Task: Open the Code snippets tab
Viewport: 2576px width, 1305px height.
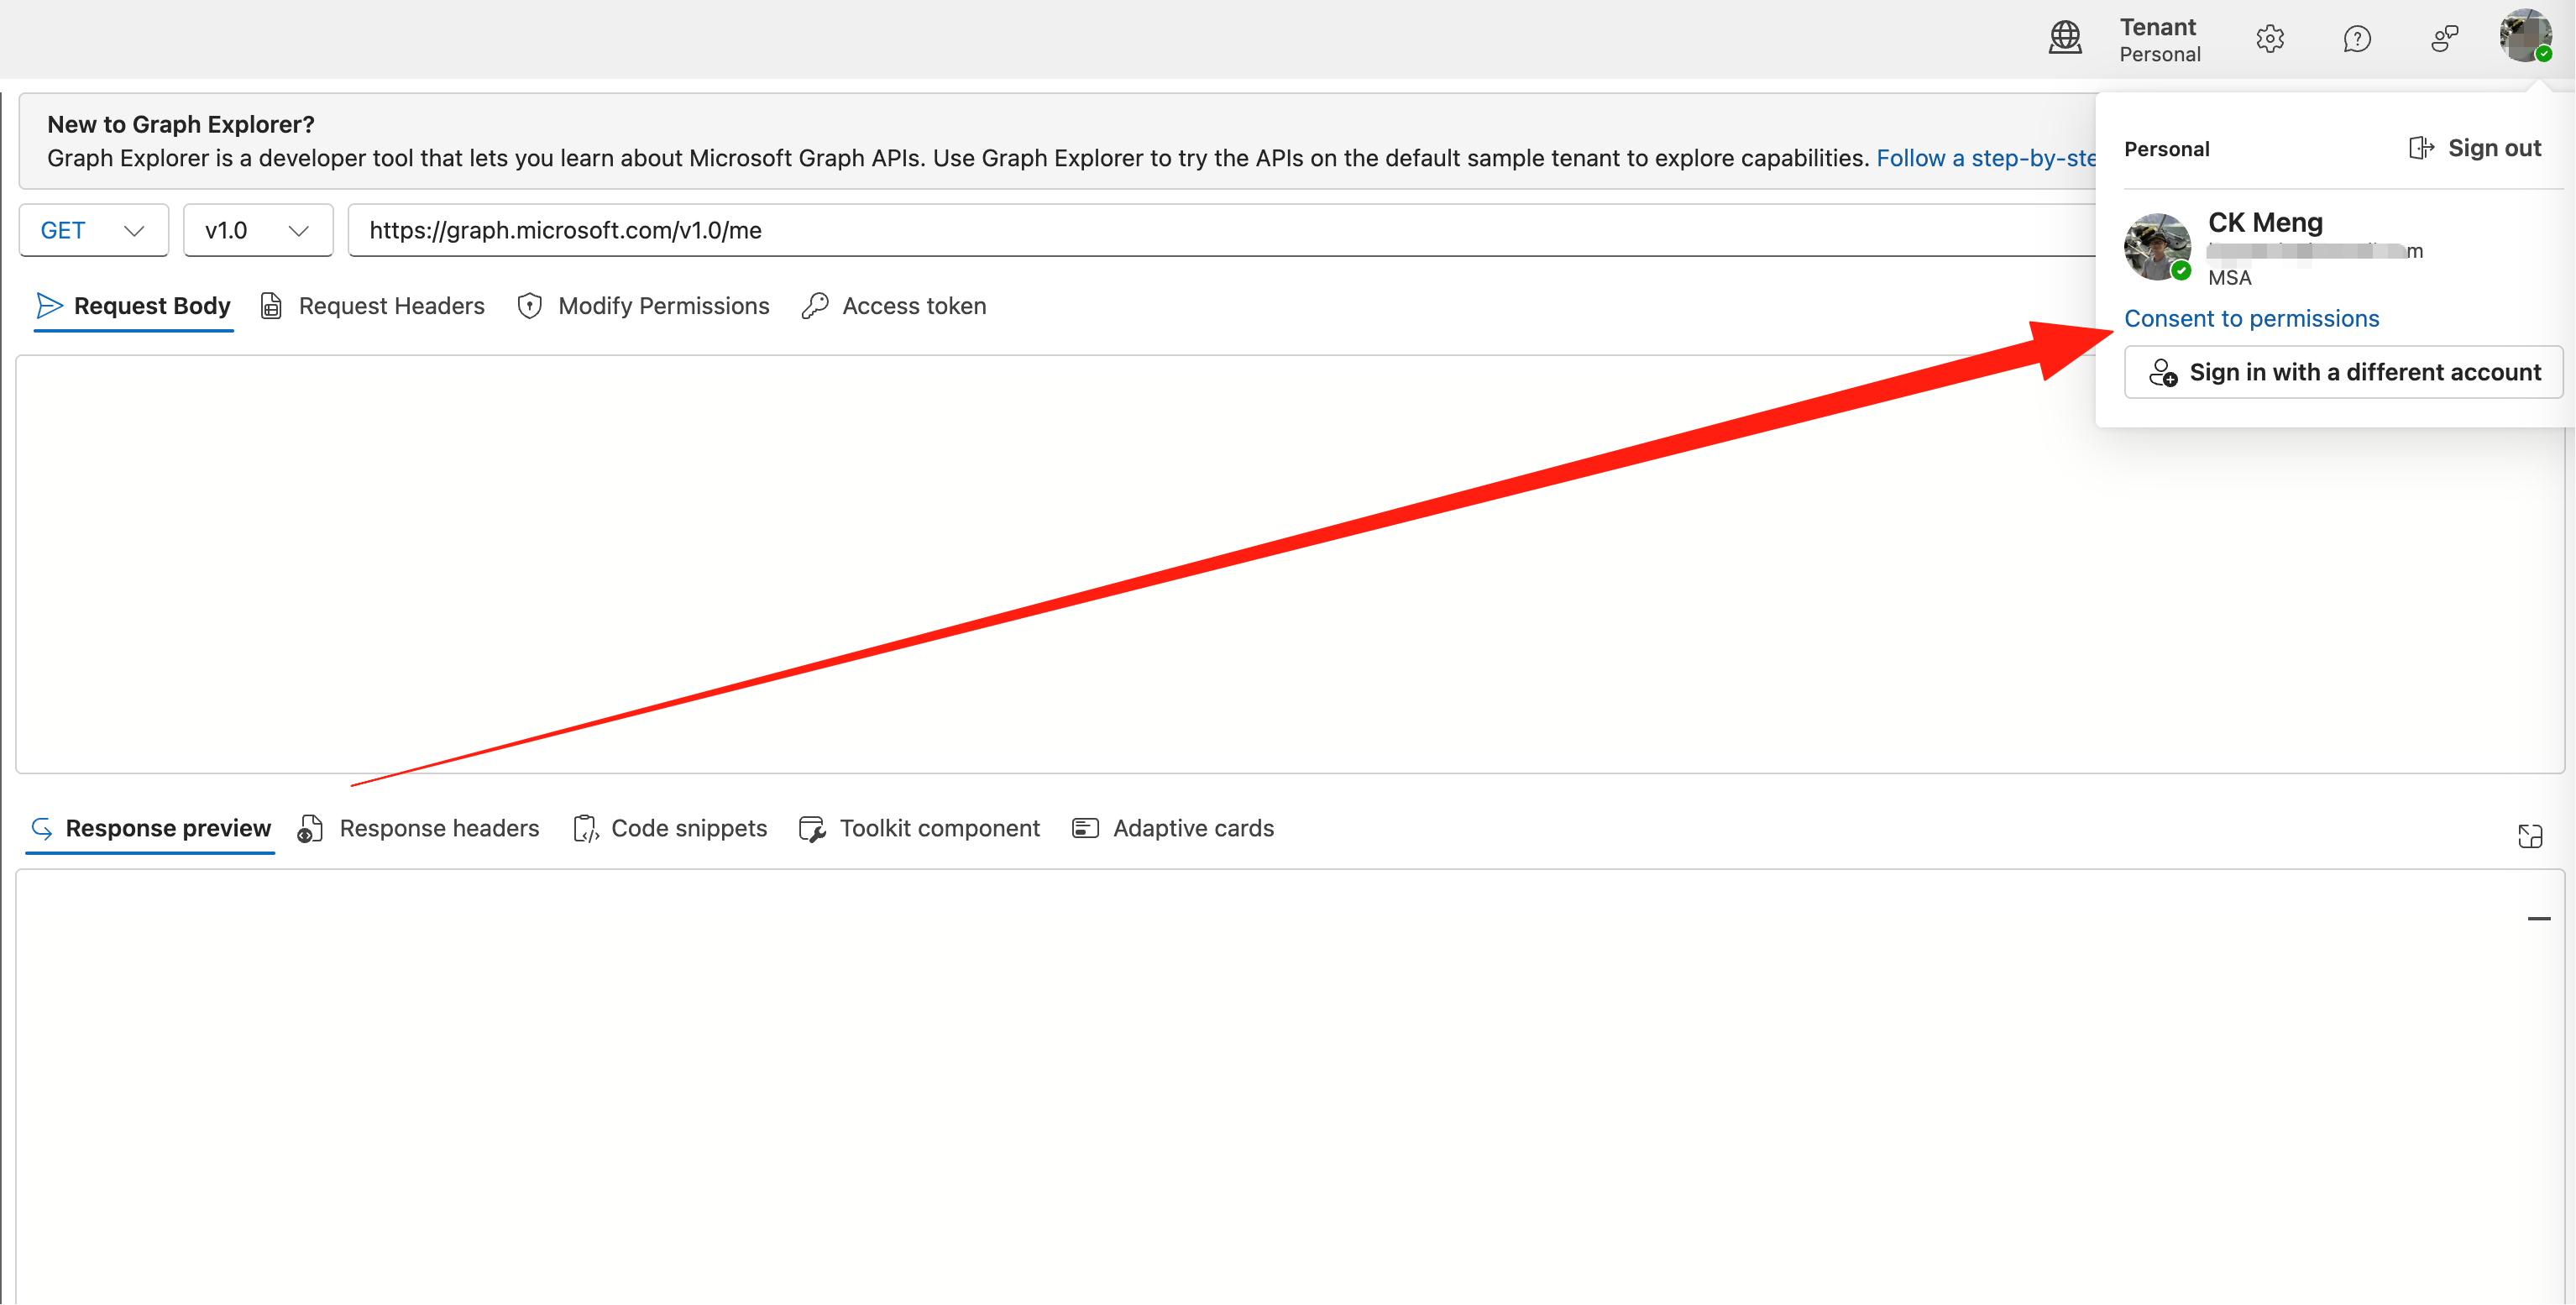Action: 670,828
